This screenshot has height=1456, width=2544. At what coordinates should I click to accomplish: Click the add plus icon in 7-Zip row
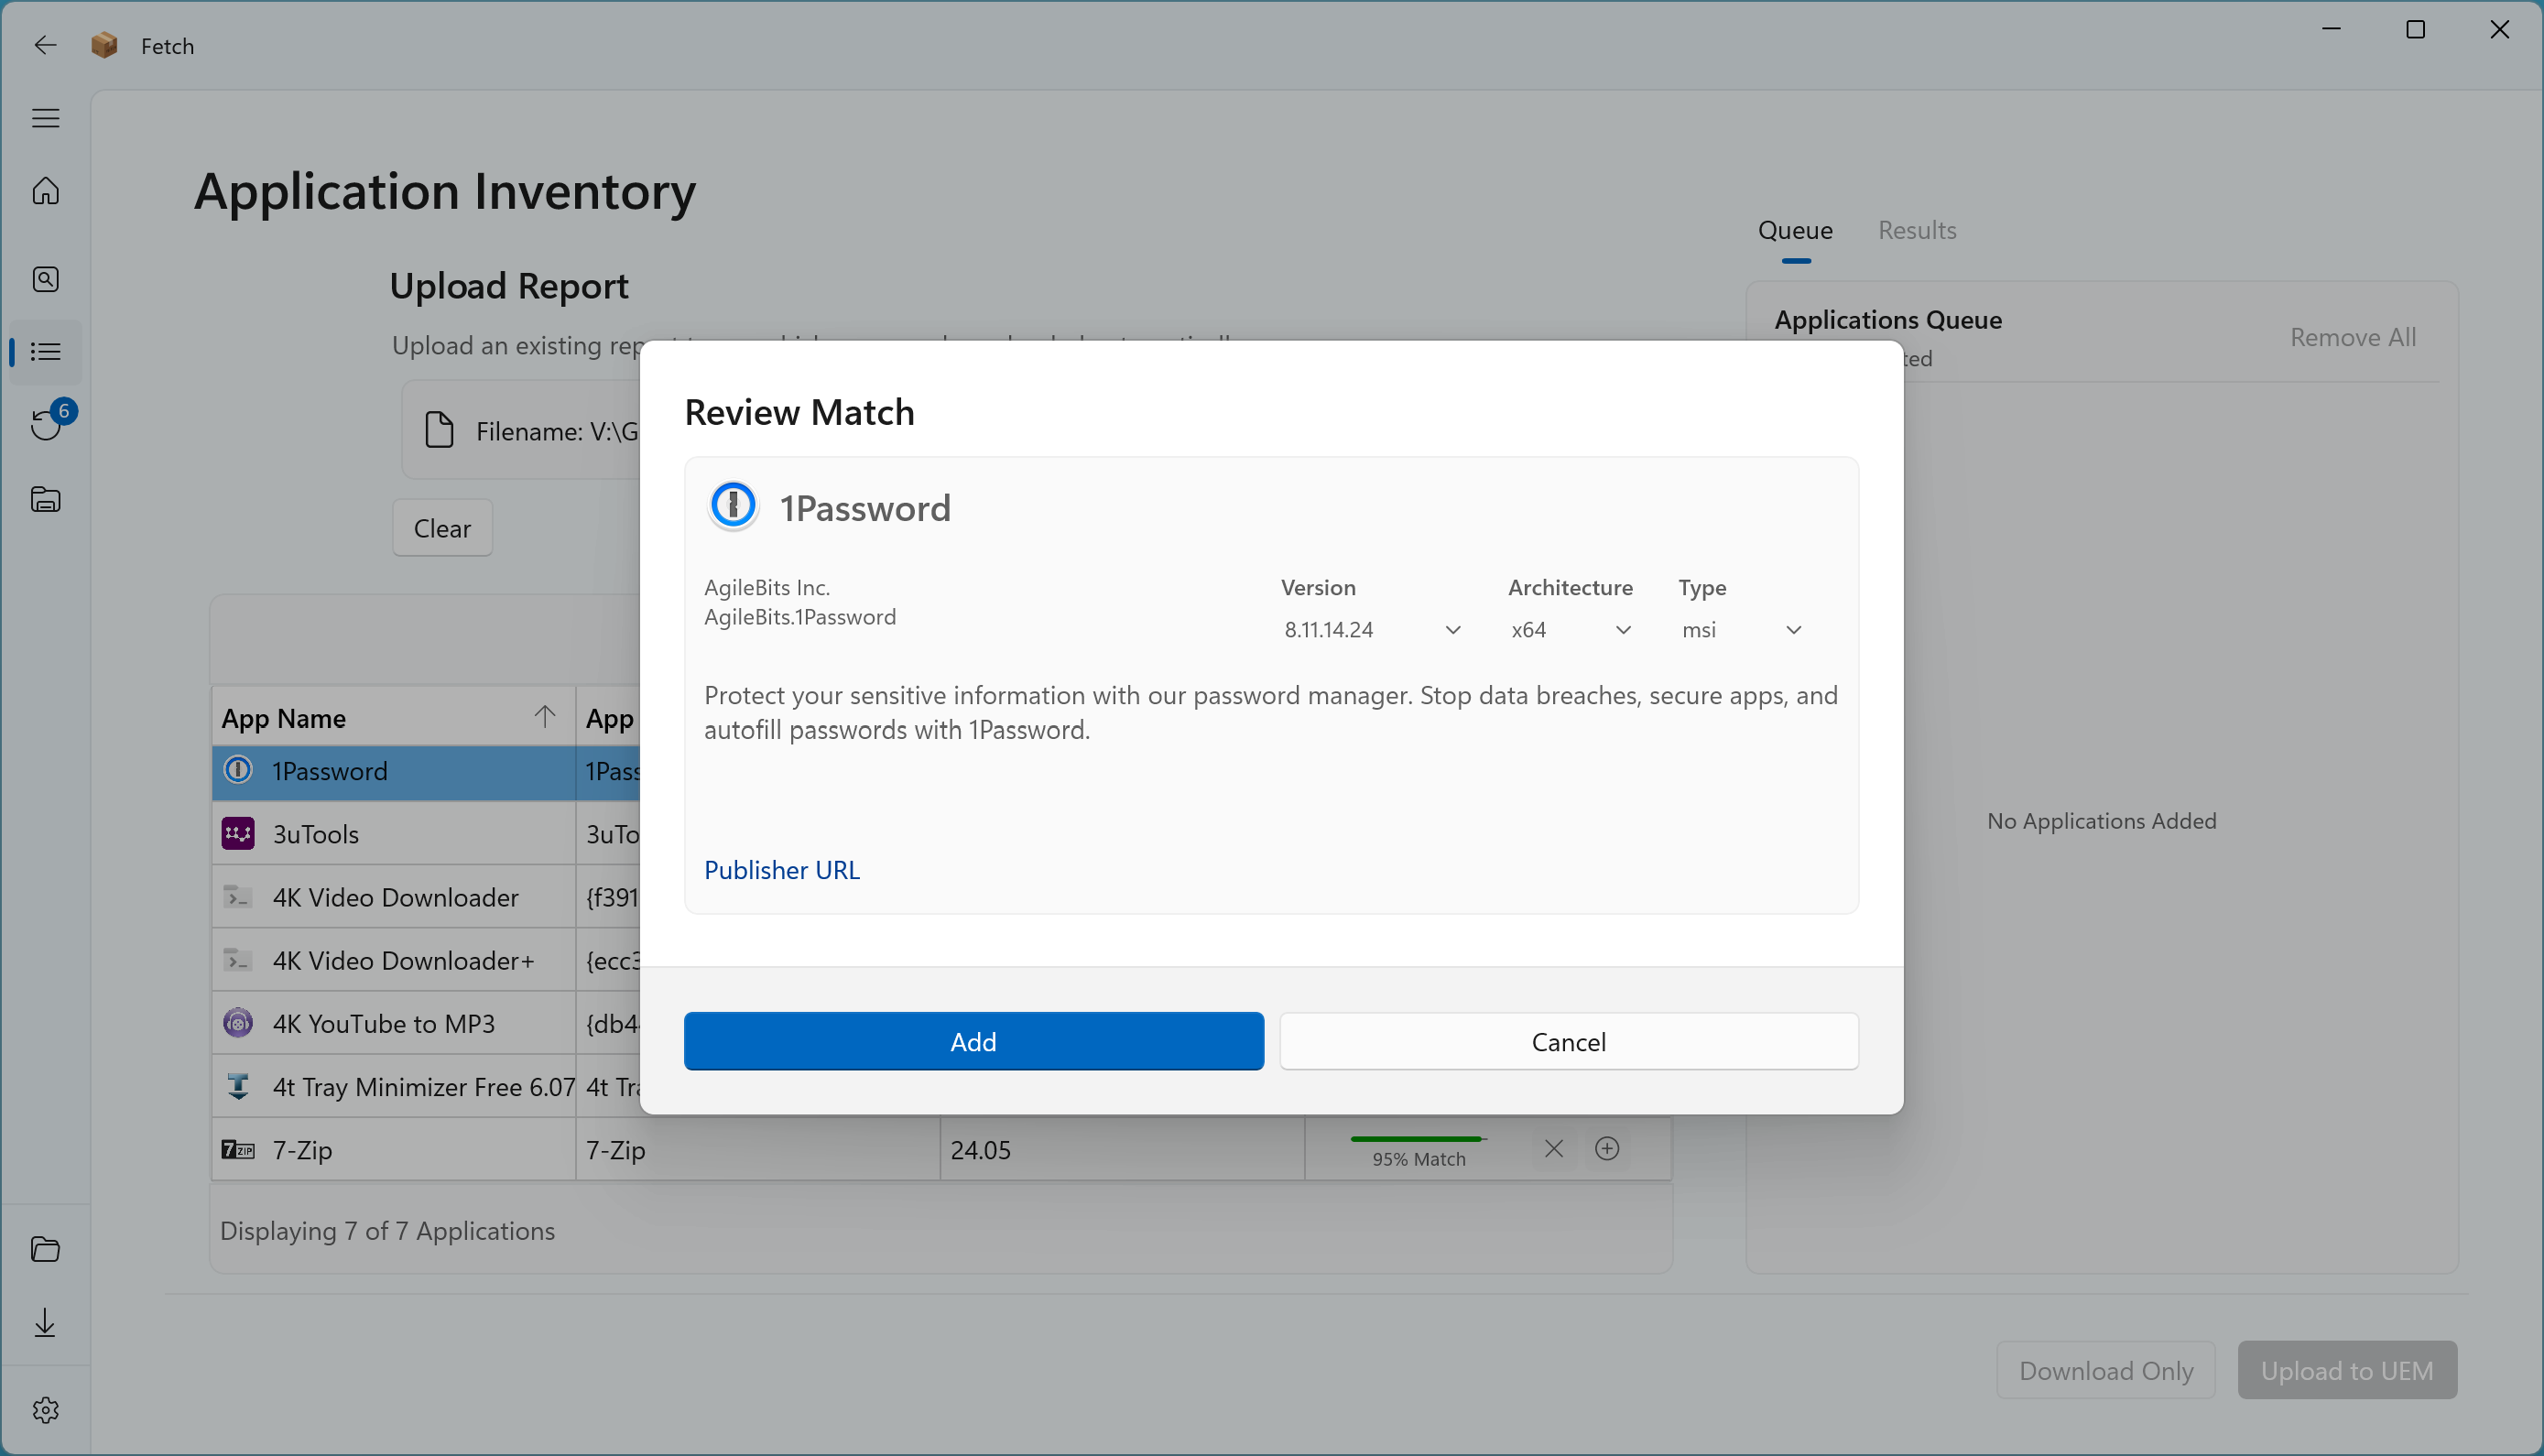tap(1607, 1149)
